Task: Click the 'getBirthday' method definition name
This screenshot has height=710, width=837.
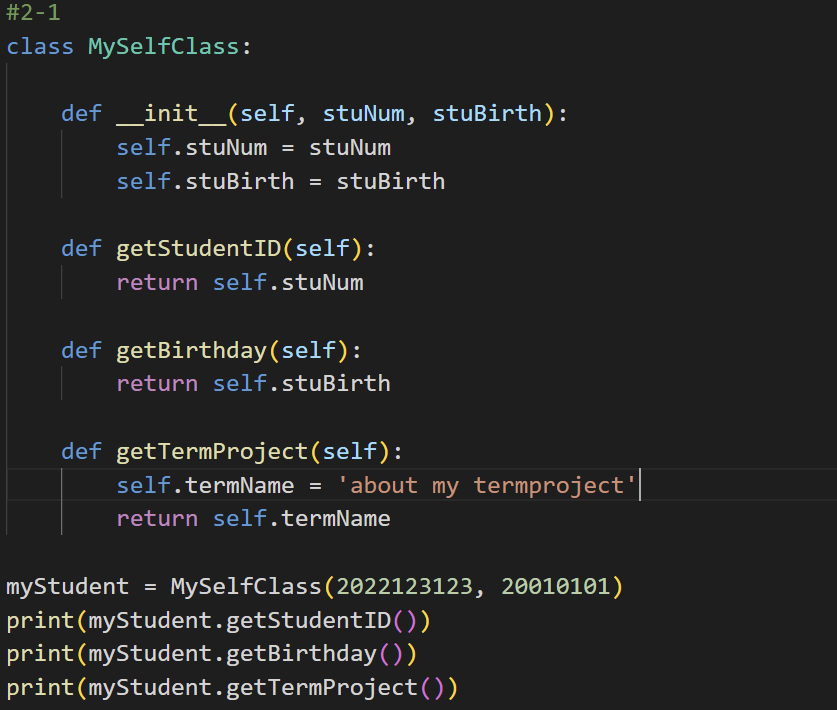Action: click(x=191, y=351)
